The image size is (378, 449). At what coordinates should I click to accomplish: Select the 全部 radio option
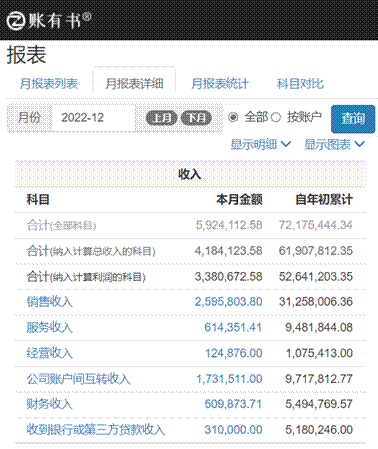click(x=233, y=117)
